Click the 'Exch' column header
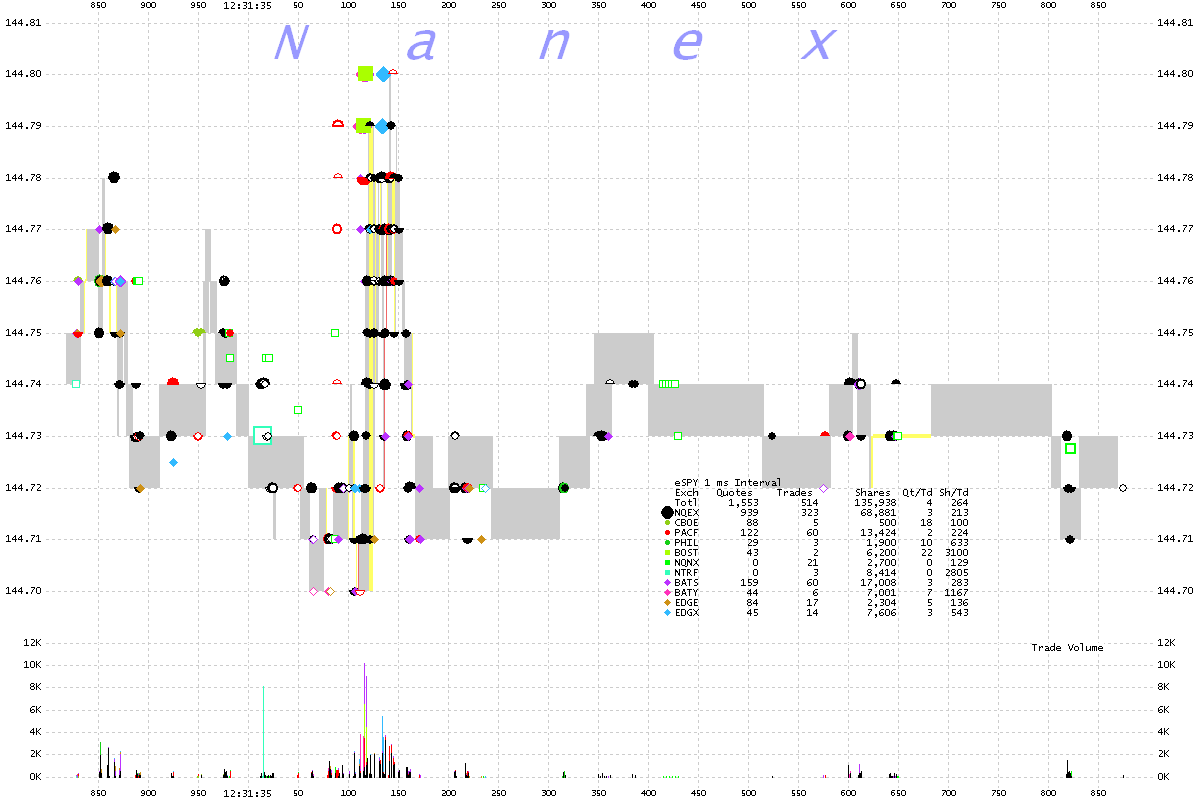1200x800 pixels. pyautogui.click(x=687, y=493)
